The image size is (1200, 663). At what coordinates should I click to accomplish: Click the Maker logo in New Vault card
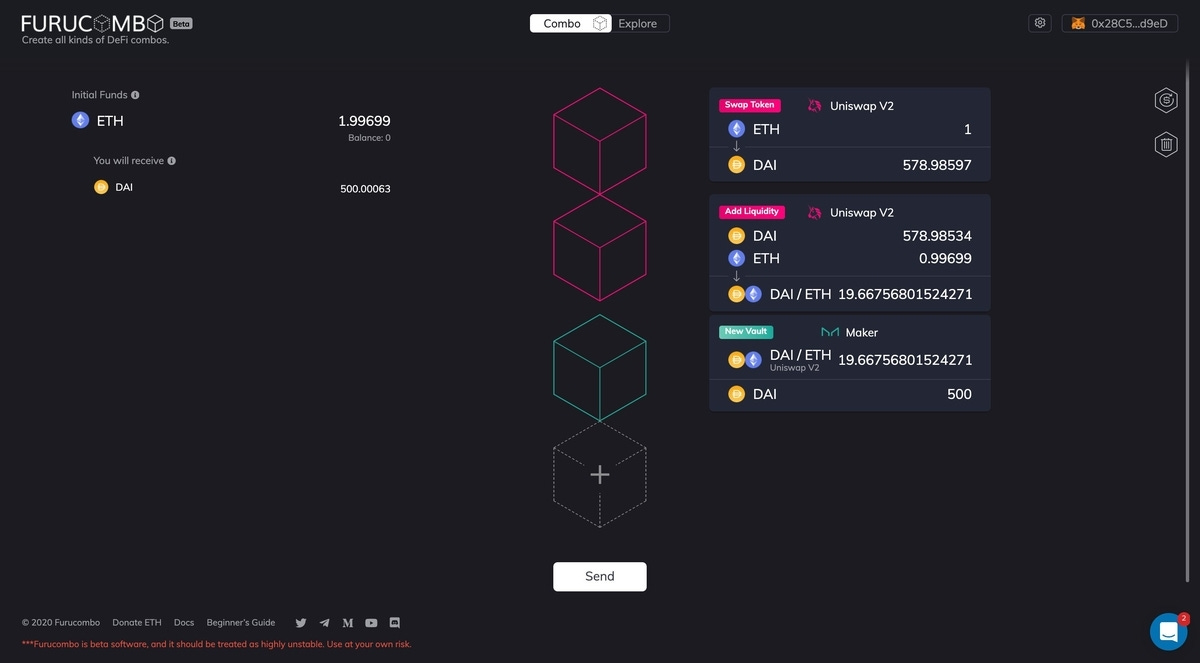coord(830,332)
